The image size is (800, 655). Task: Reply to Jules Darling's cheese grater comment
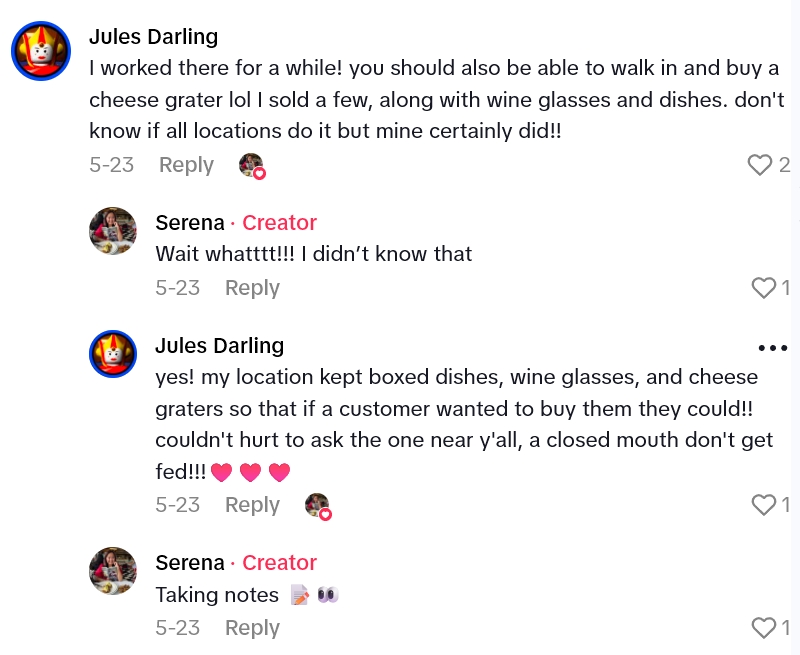click(186, 165)
